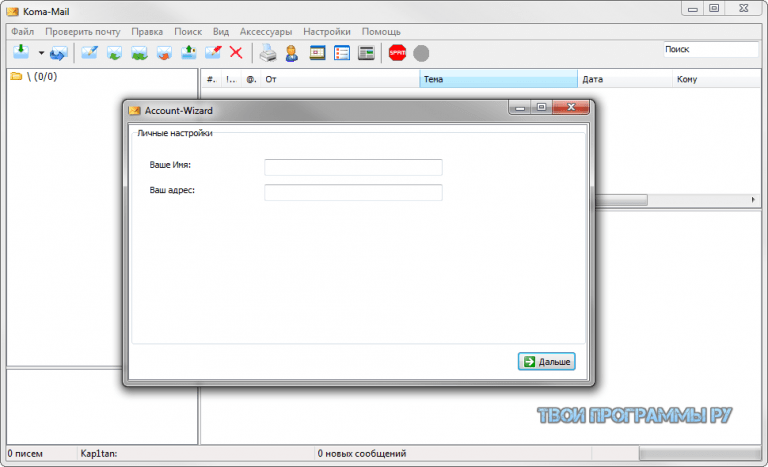Open address book via the person icon
768x467 pixels.
(292, 53)
